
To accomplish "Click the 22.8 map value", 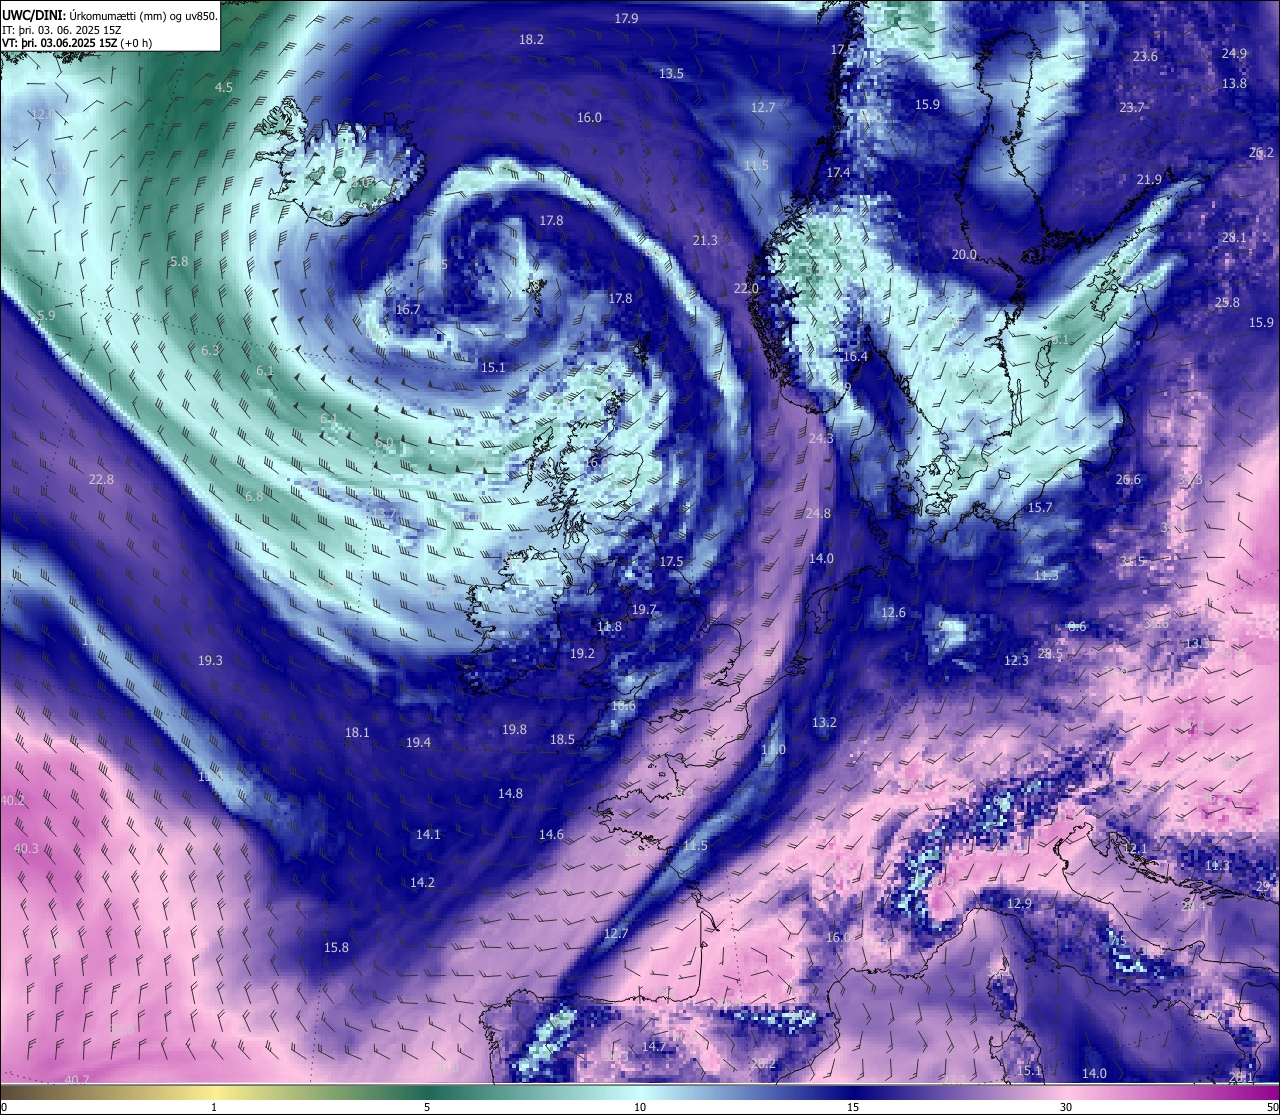I will pyautogui.click(x=101, y=480).
